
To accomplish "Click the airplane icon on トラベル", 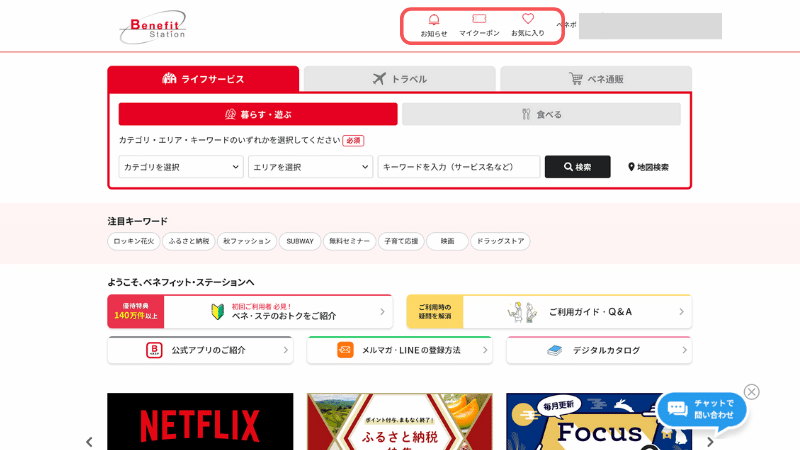I will [379, 79].
